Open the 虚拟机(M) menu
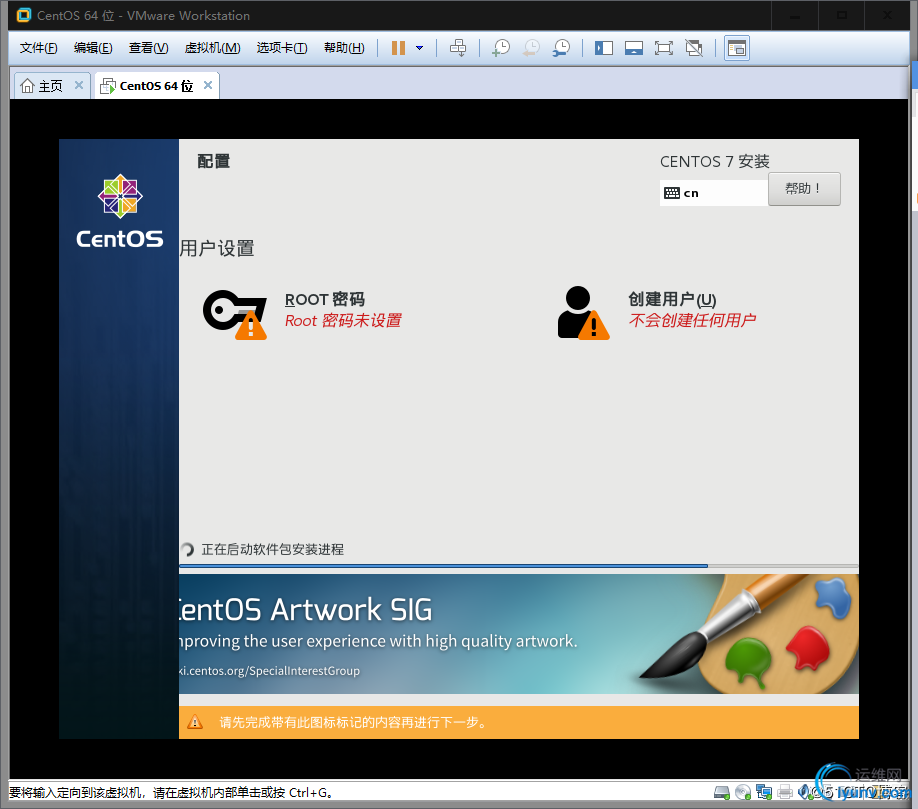This screenshot has width=918, height=809. coord(213,48)
